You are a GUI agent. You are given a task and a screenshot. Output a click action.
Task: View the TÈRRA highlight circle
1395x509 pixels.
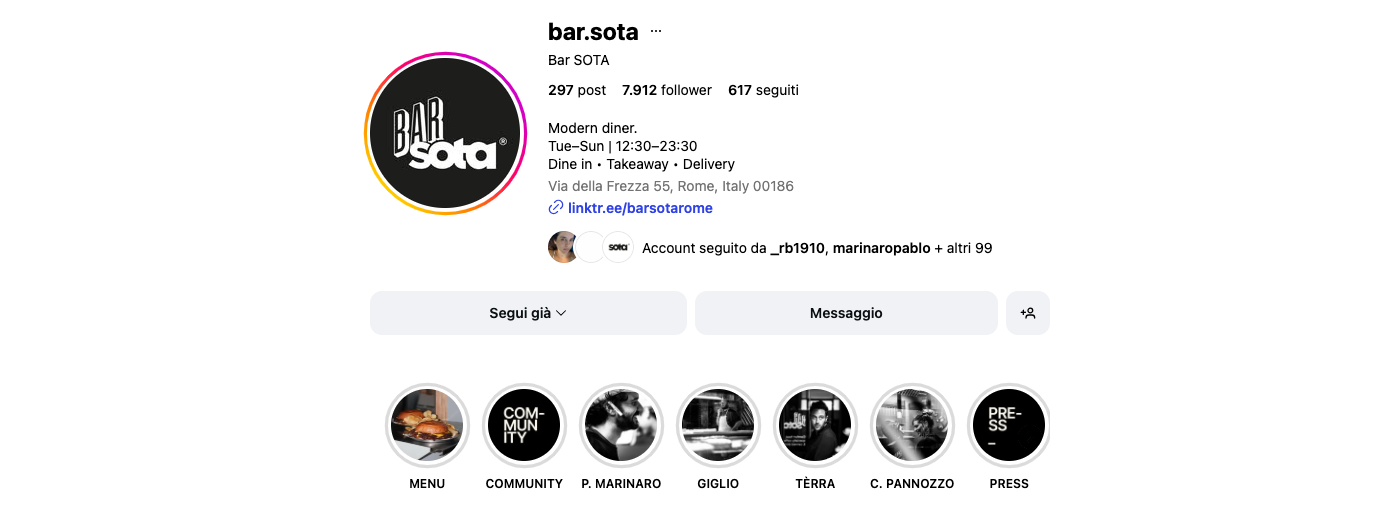coord(815,425)
